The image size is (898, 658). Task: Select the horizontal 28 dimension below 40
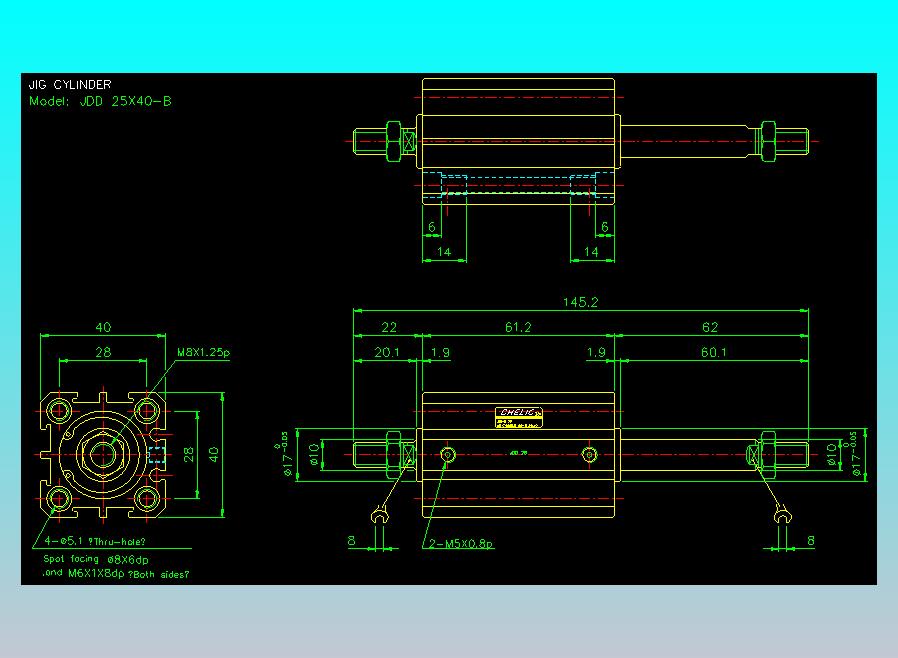(103, 352)
